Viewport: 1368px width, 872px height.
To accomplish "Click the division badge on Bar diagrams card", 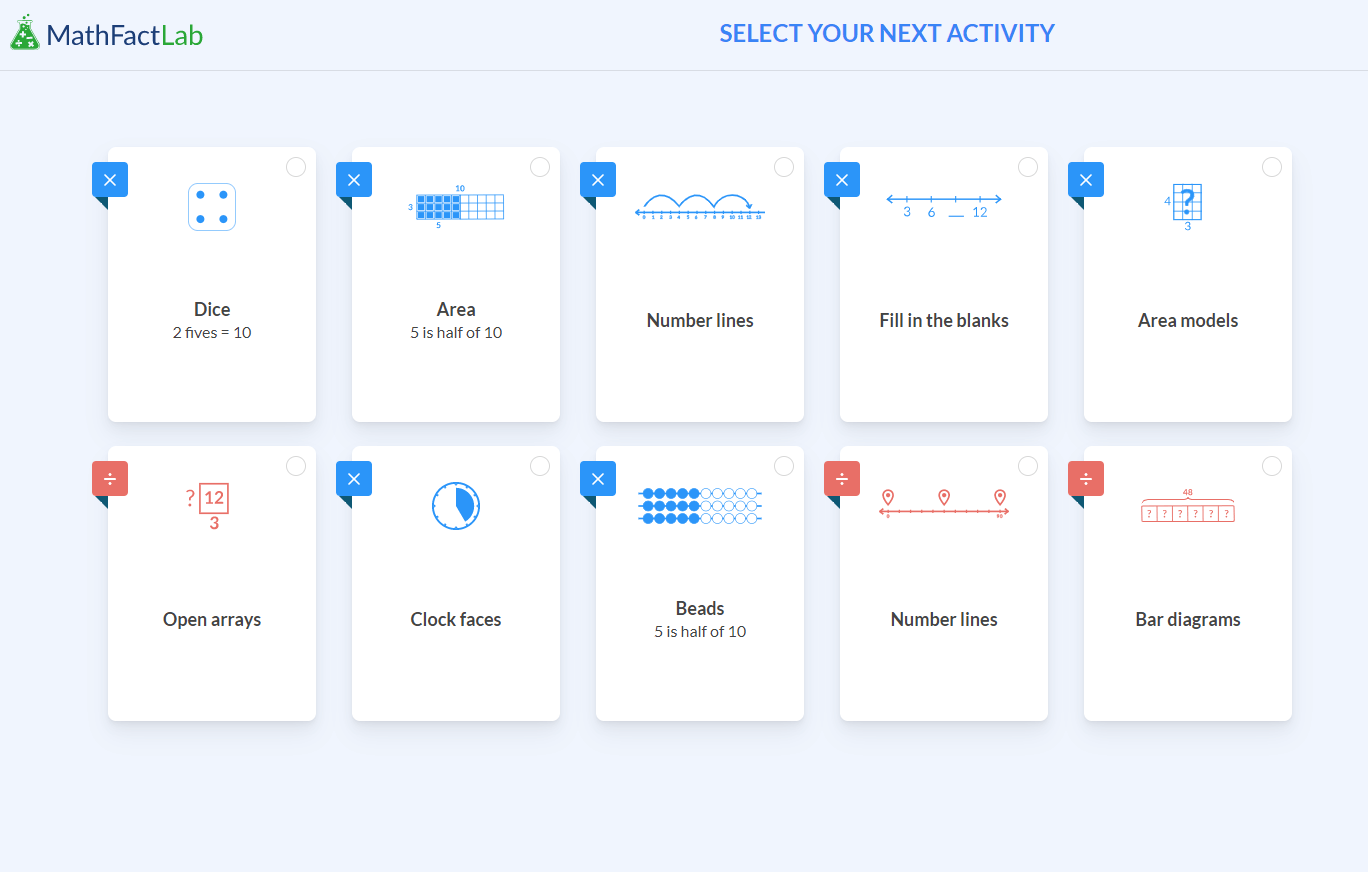I will tap(1086, 479).
